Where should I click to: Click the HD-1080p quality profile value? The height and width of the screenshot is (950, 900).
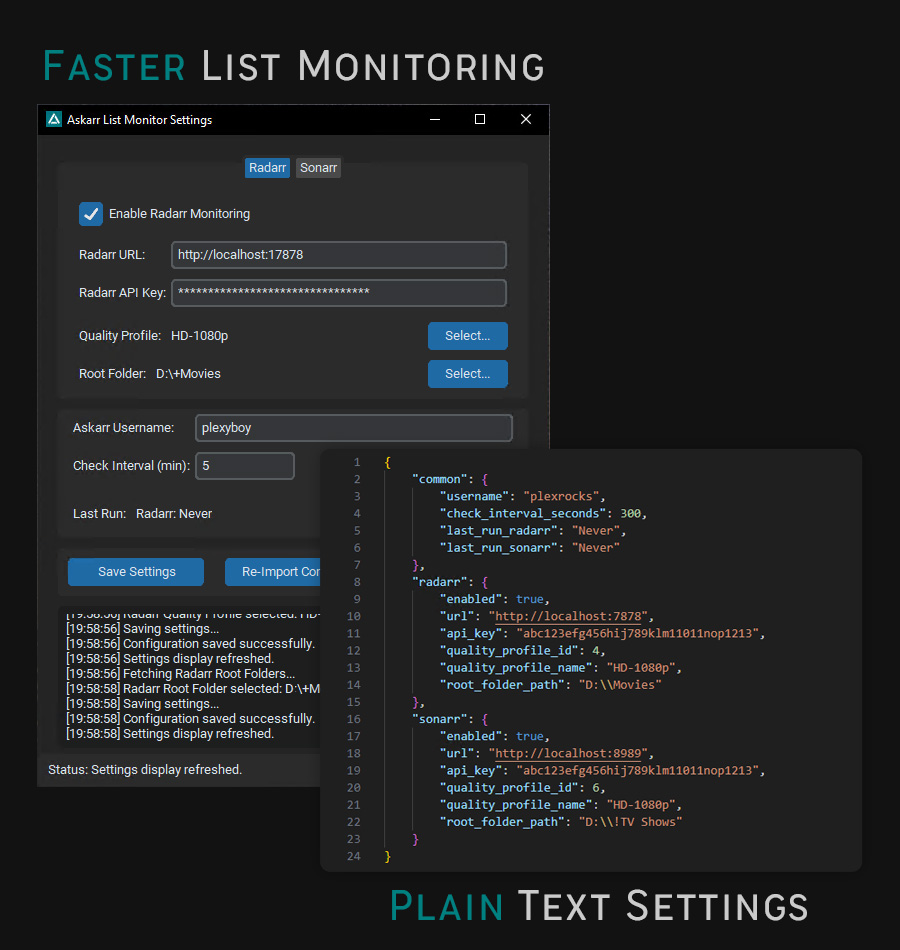tap(199, 336)
